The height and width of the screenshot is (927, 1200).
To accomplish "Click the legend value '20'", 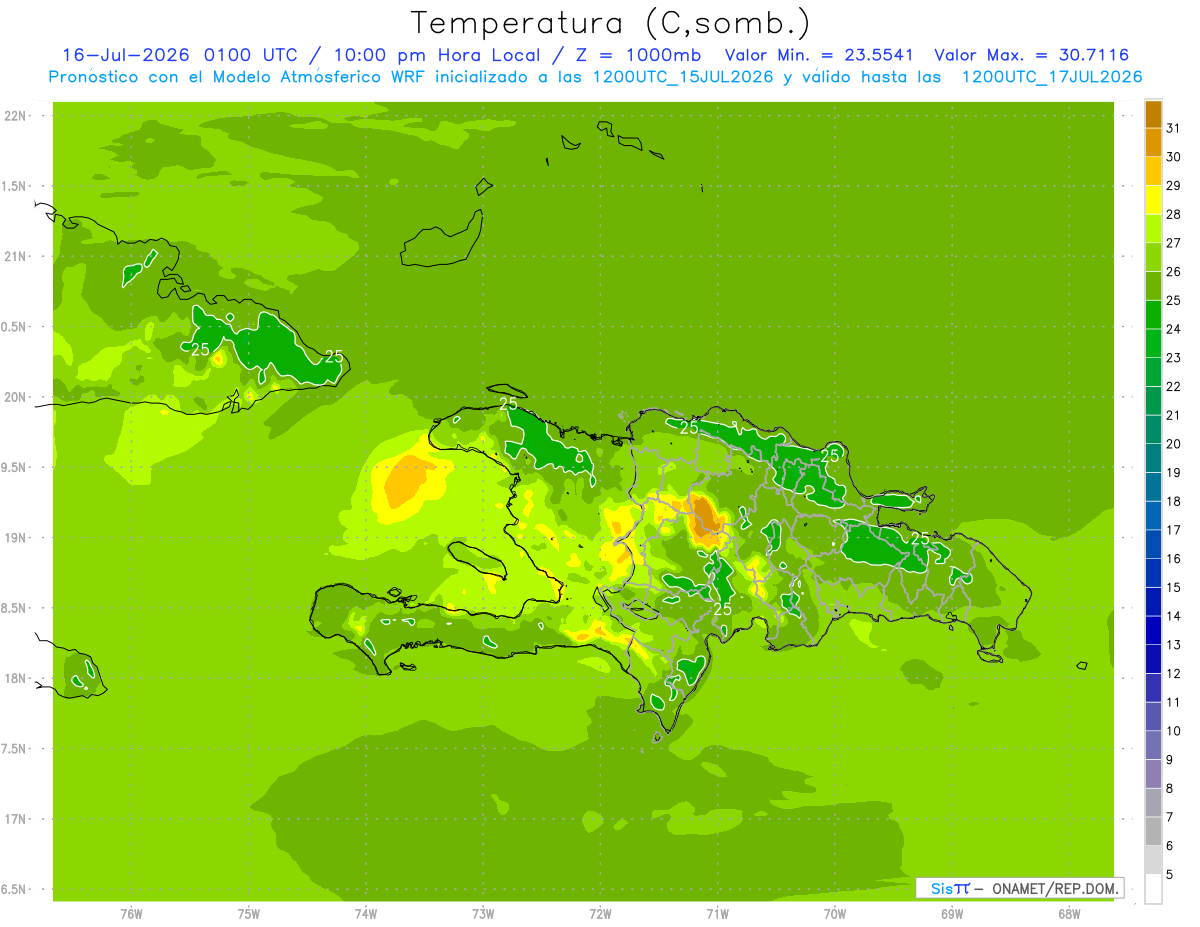I will (1173, 444).
